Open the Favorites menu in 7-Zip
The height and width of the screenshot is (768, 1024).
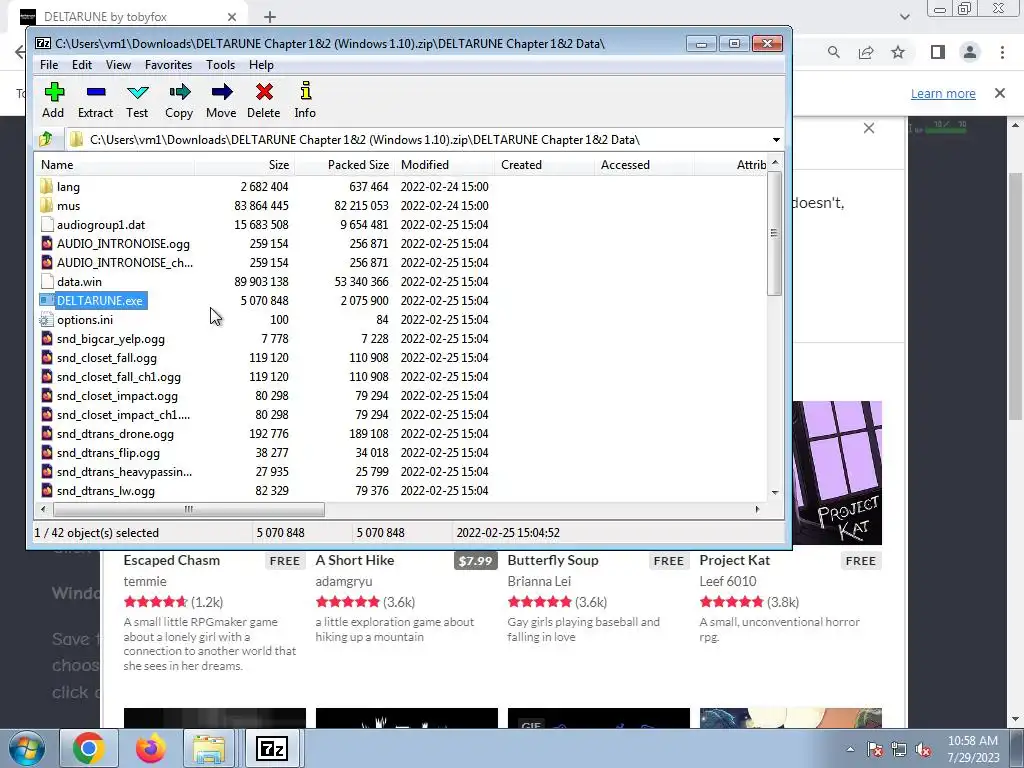[168, 65]
